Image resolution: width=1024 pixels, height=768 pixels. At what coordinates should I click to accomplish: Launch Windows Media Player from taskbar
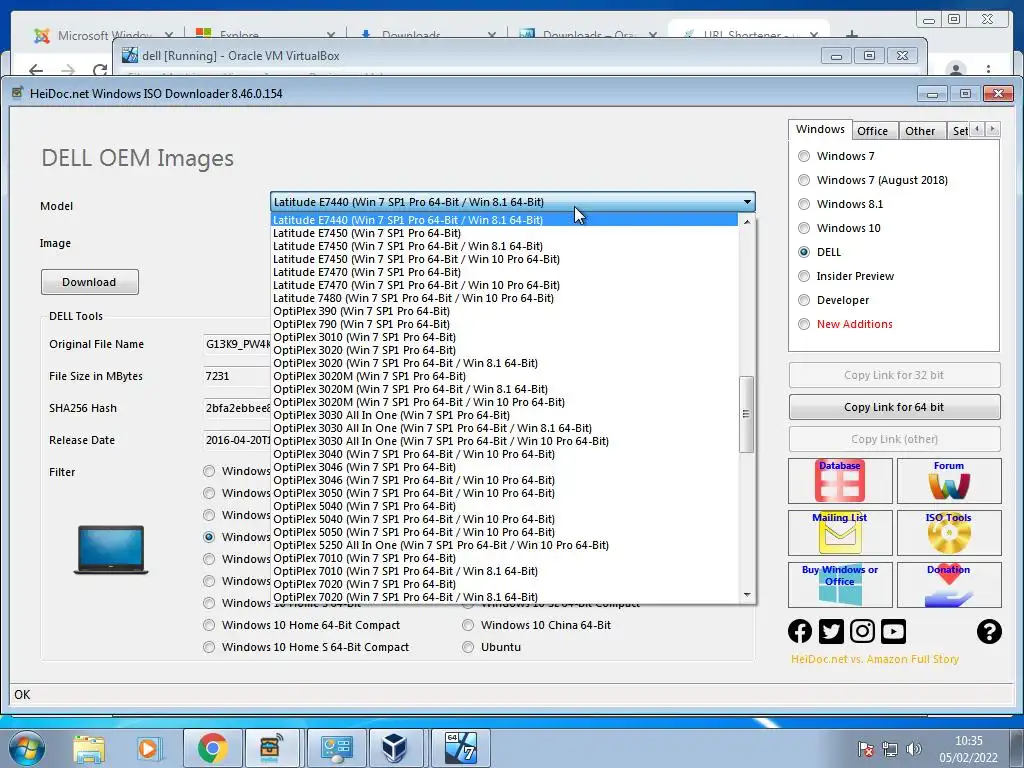point(148,748)
